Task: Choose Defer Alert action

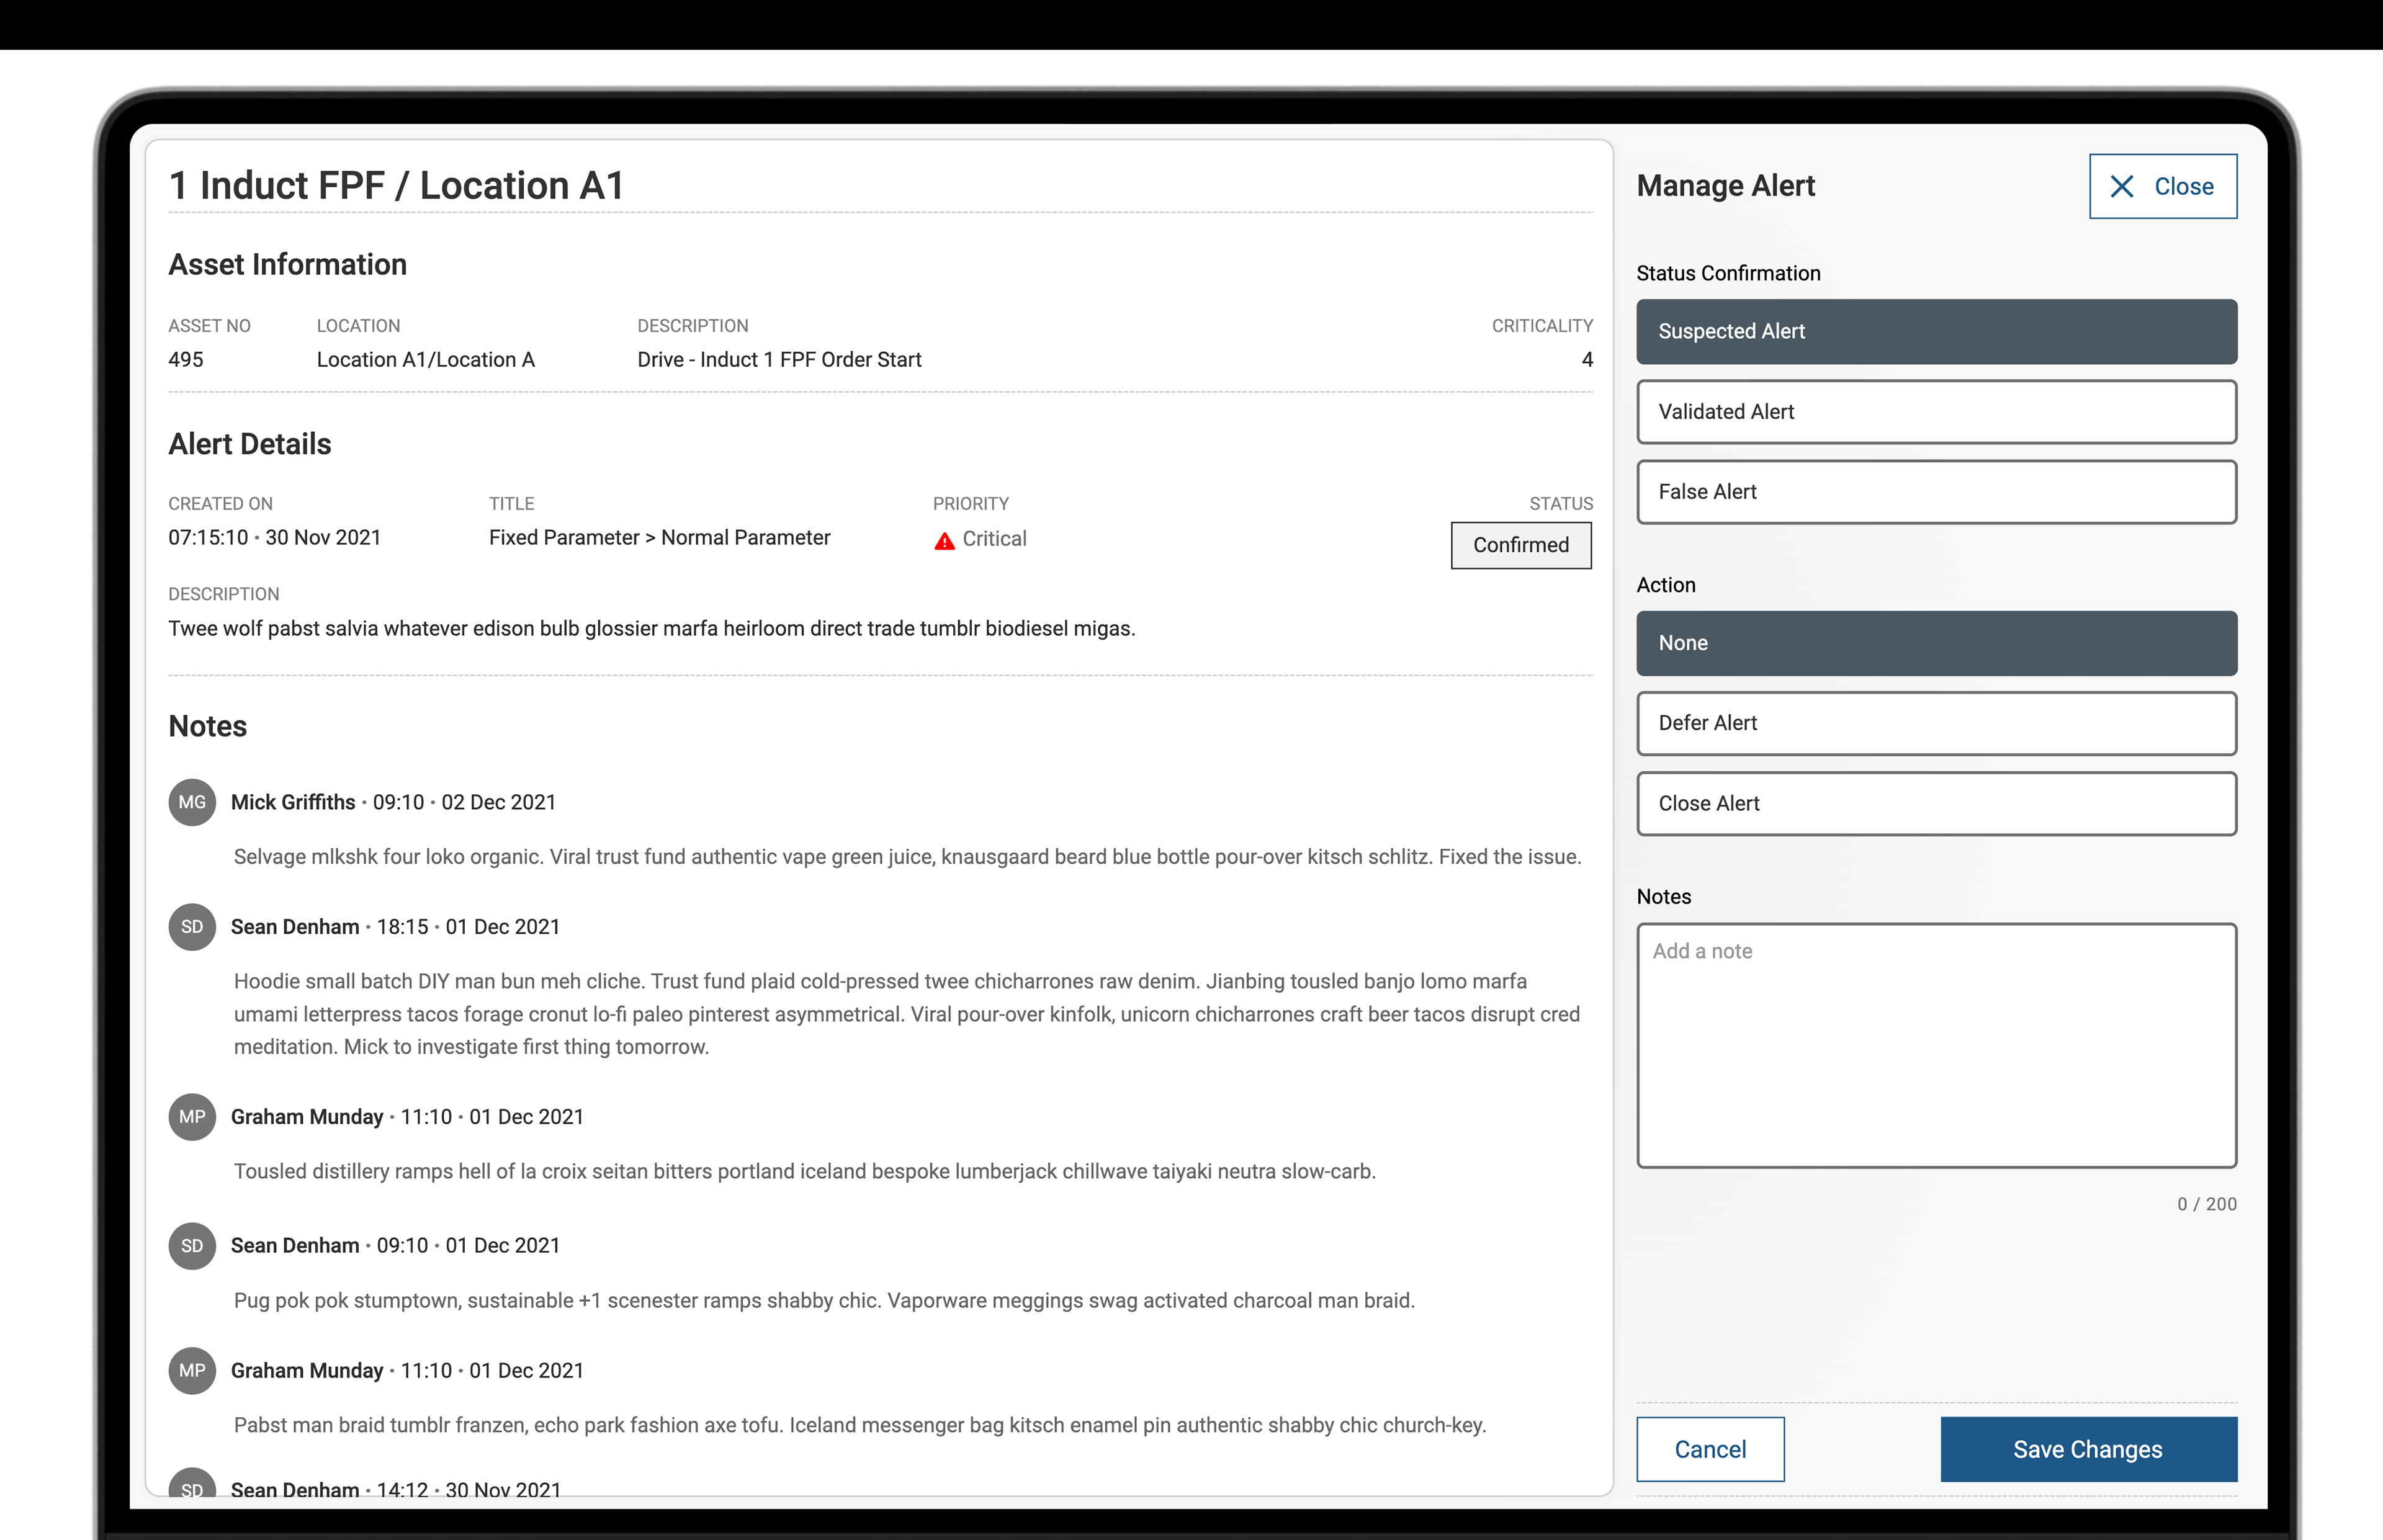Action: click(x=1936, y=723)
